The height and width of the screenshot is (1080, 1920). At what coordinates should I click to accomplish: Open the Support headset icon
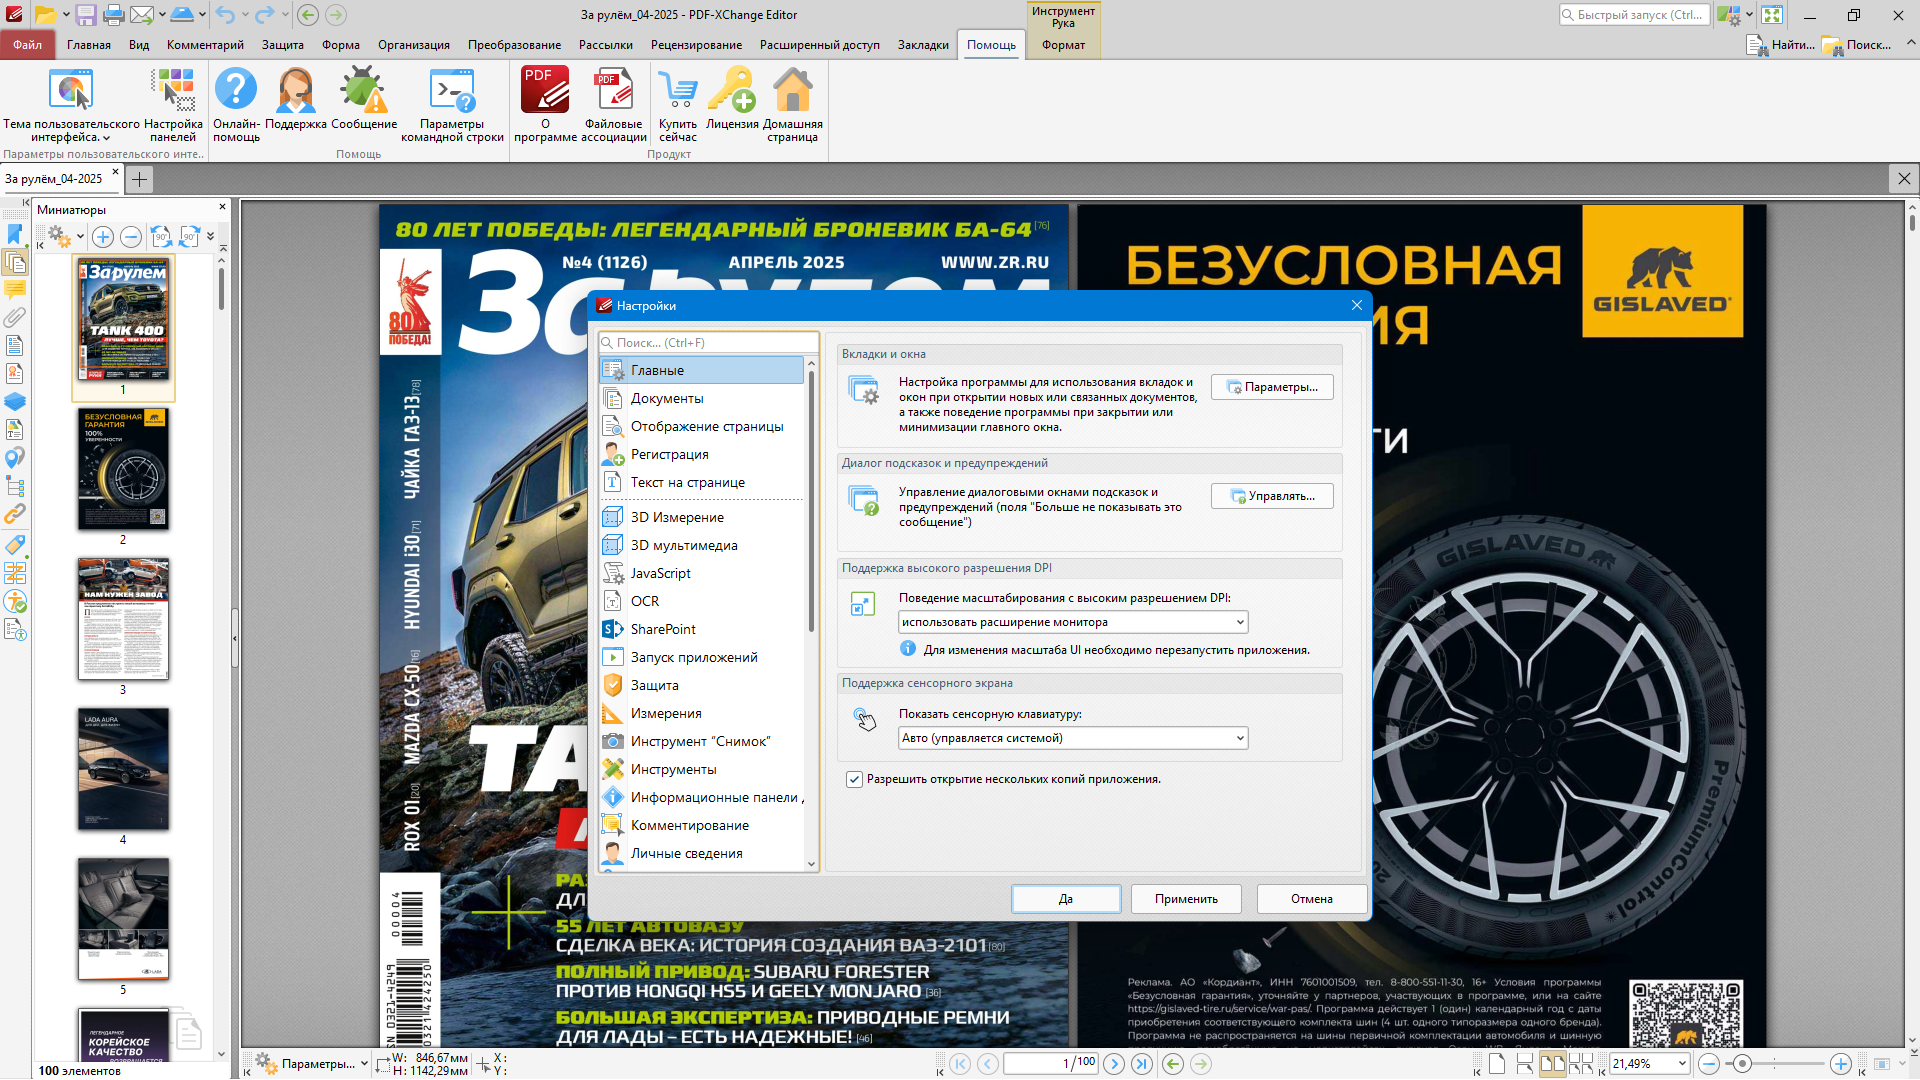(x=295, y=91)
